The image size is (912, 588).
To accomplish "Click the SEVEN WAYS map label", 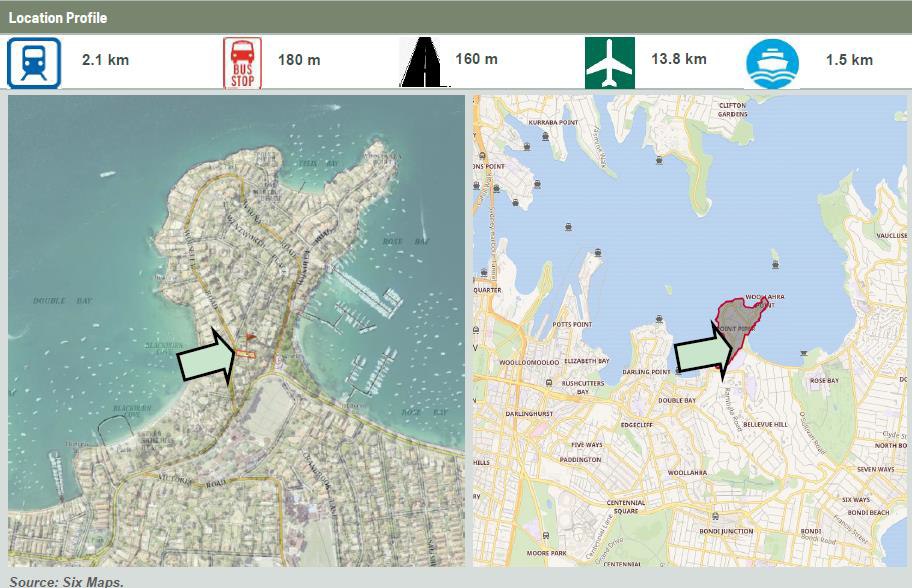I will 875,469.
